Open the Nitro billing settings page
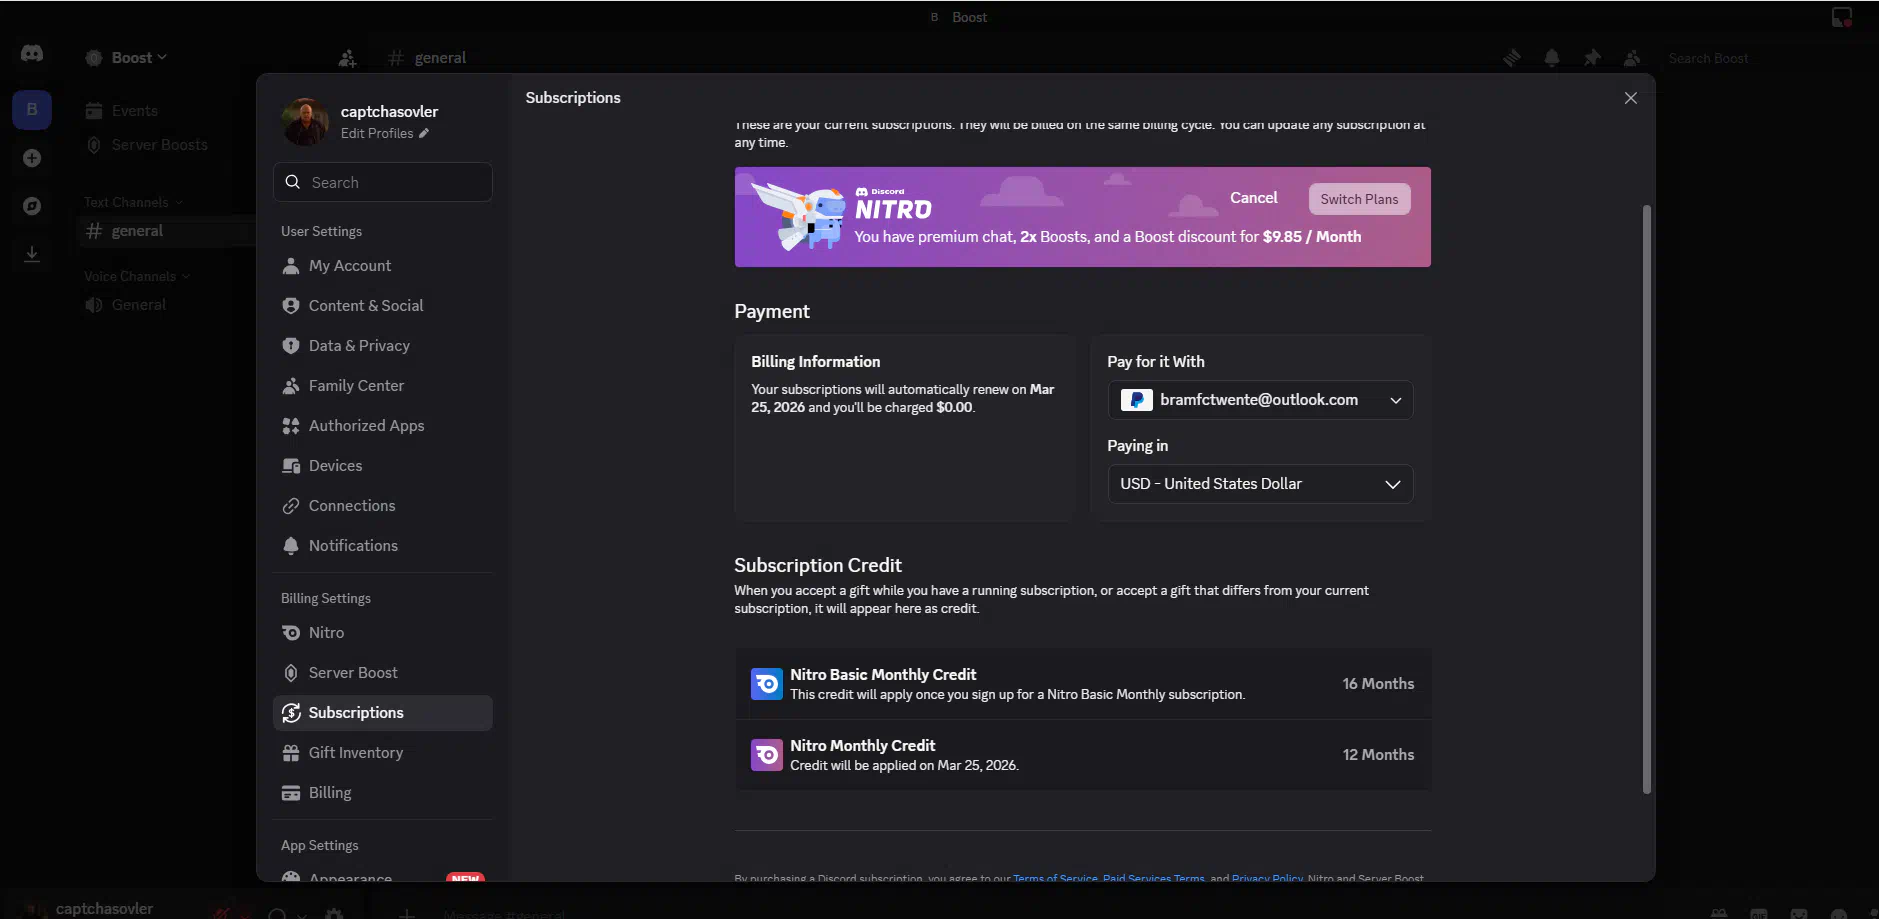1879x919 pixels. pos(326,633)
